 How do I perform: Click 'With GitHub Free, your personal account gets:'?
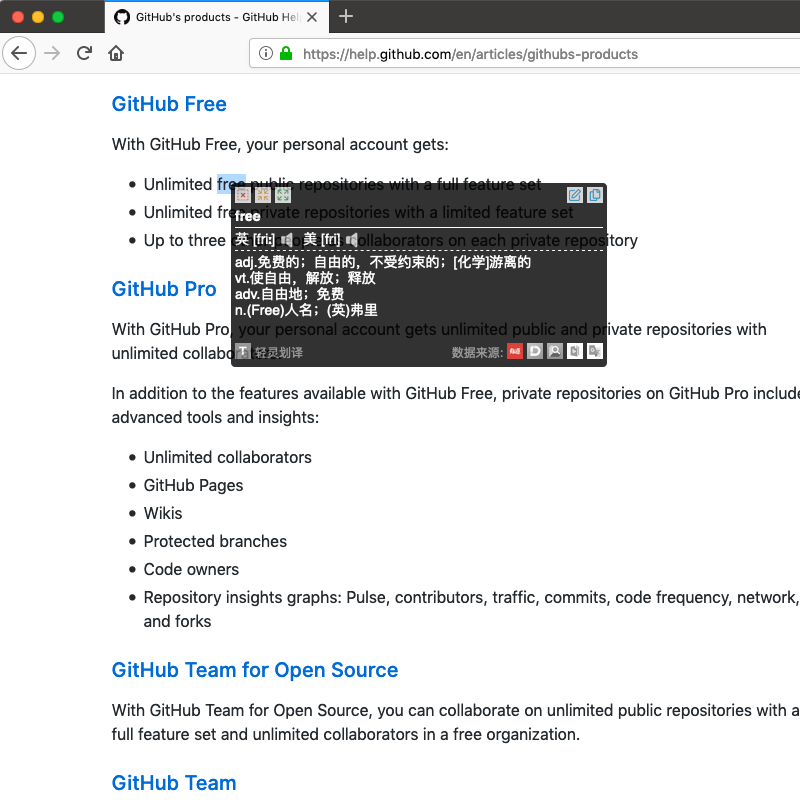click(x=280, y=144)
